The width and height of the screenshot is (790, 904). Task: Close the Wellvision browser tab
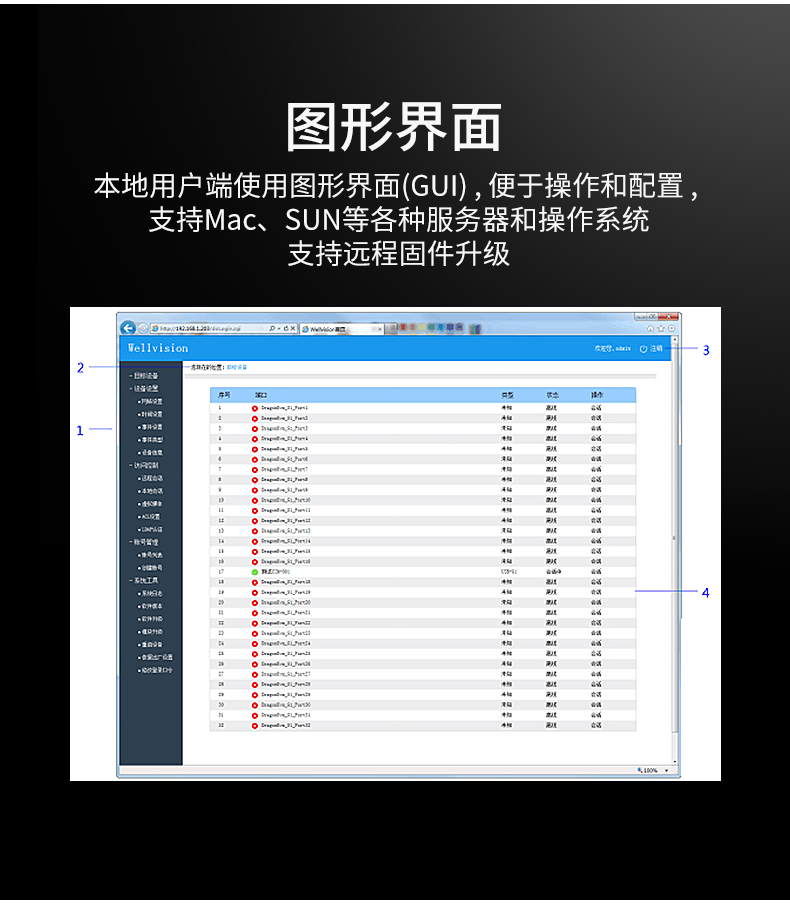pyautogui.click(x=379, y=329)
